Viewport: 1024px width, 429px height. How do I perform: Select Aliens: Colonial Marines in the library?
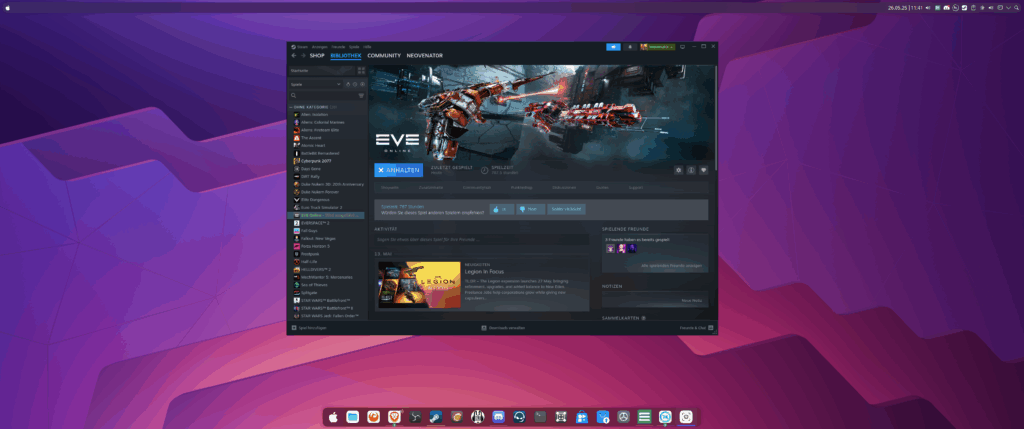point(323,122)
